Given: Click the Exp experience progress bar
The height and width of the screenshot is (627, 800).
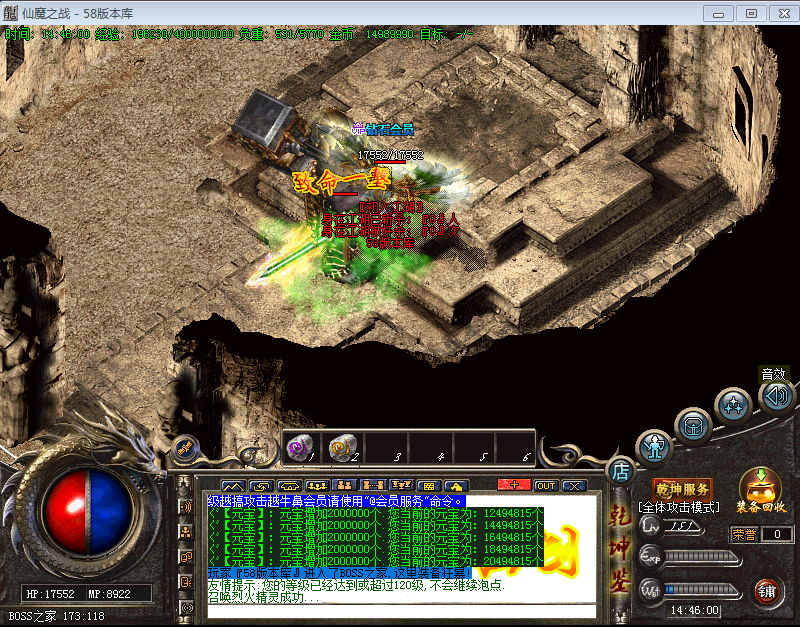Looking at the screenshot, I should point(702,557).
